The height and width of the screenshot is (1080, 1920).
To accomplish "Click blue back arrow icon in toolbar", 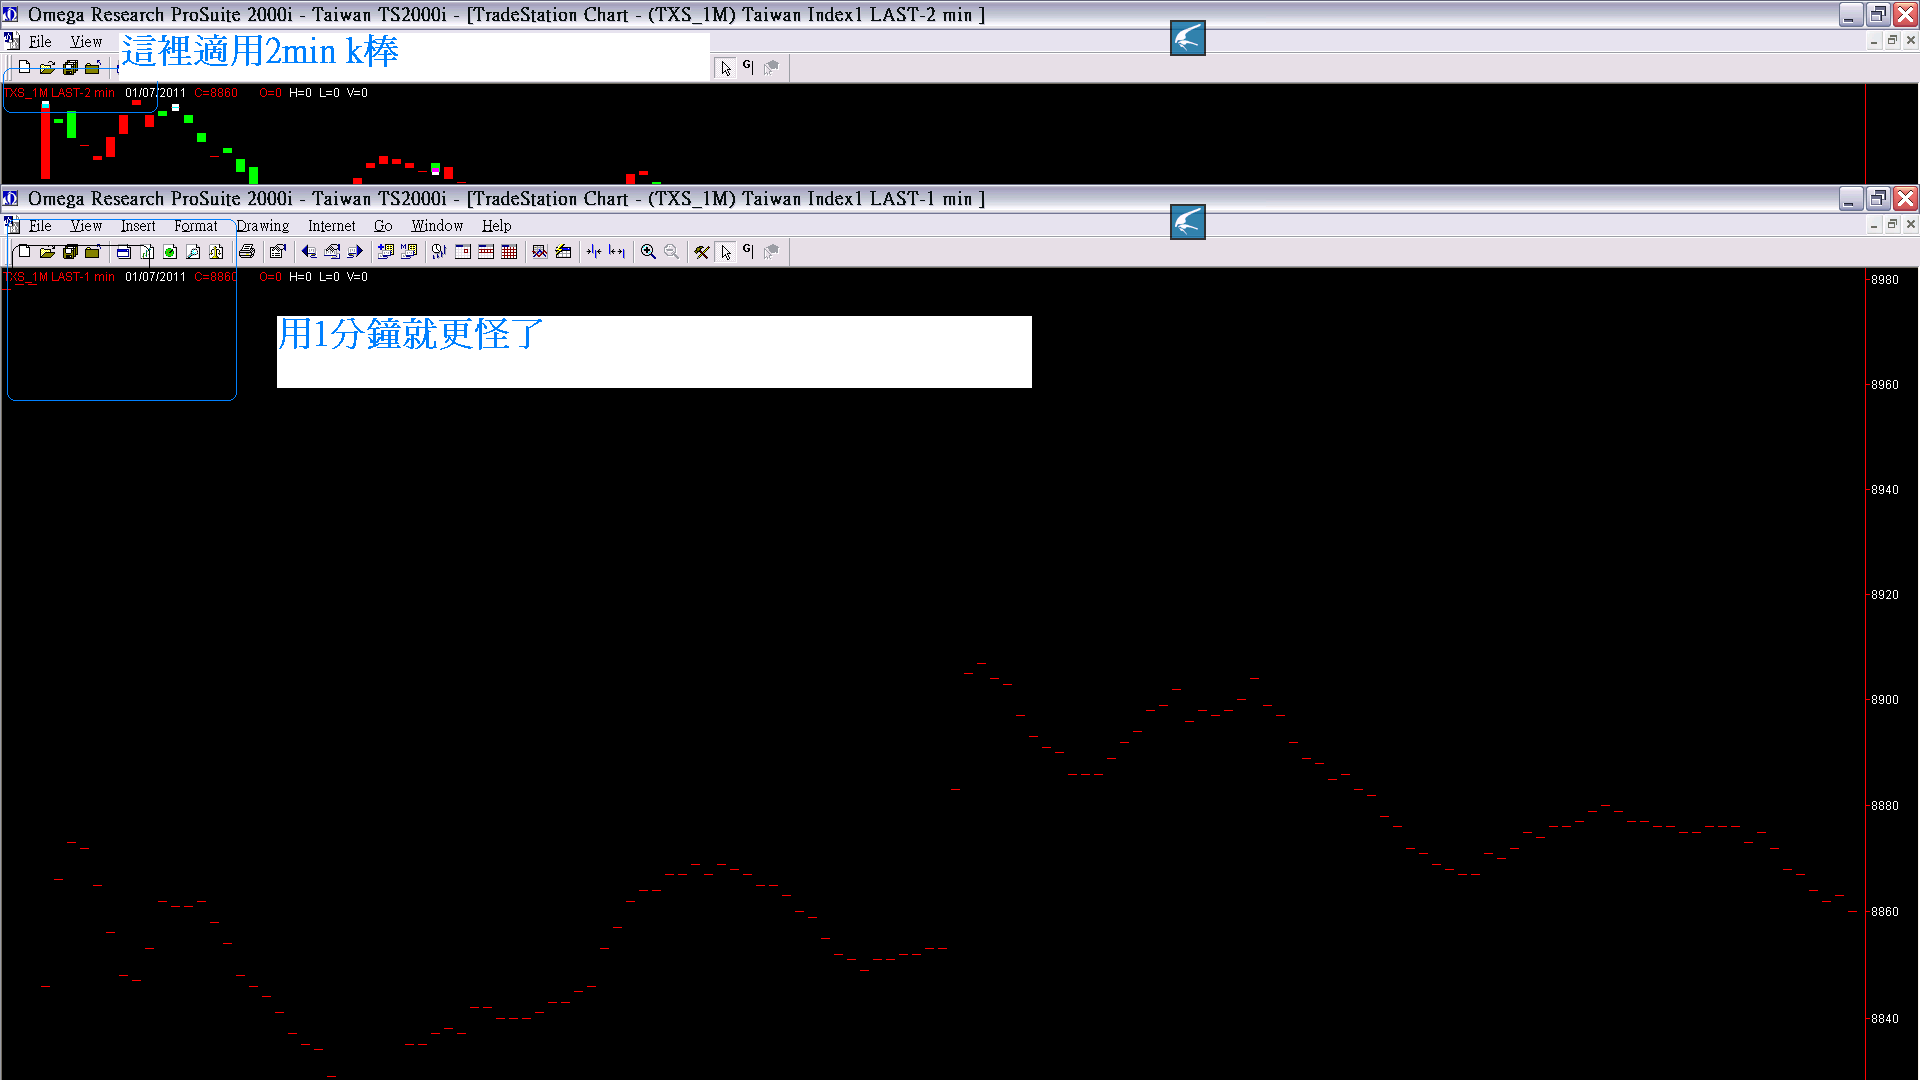I will tap(309, 252).
